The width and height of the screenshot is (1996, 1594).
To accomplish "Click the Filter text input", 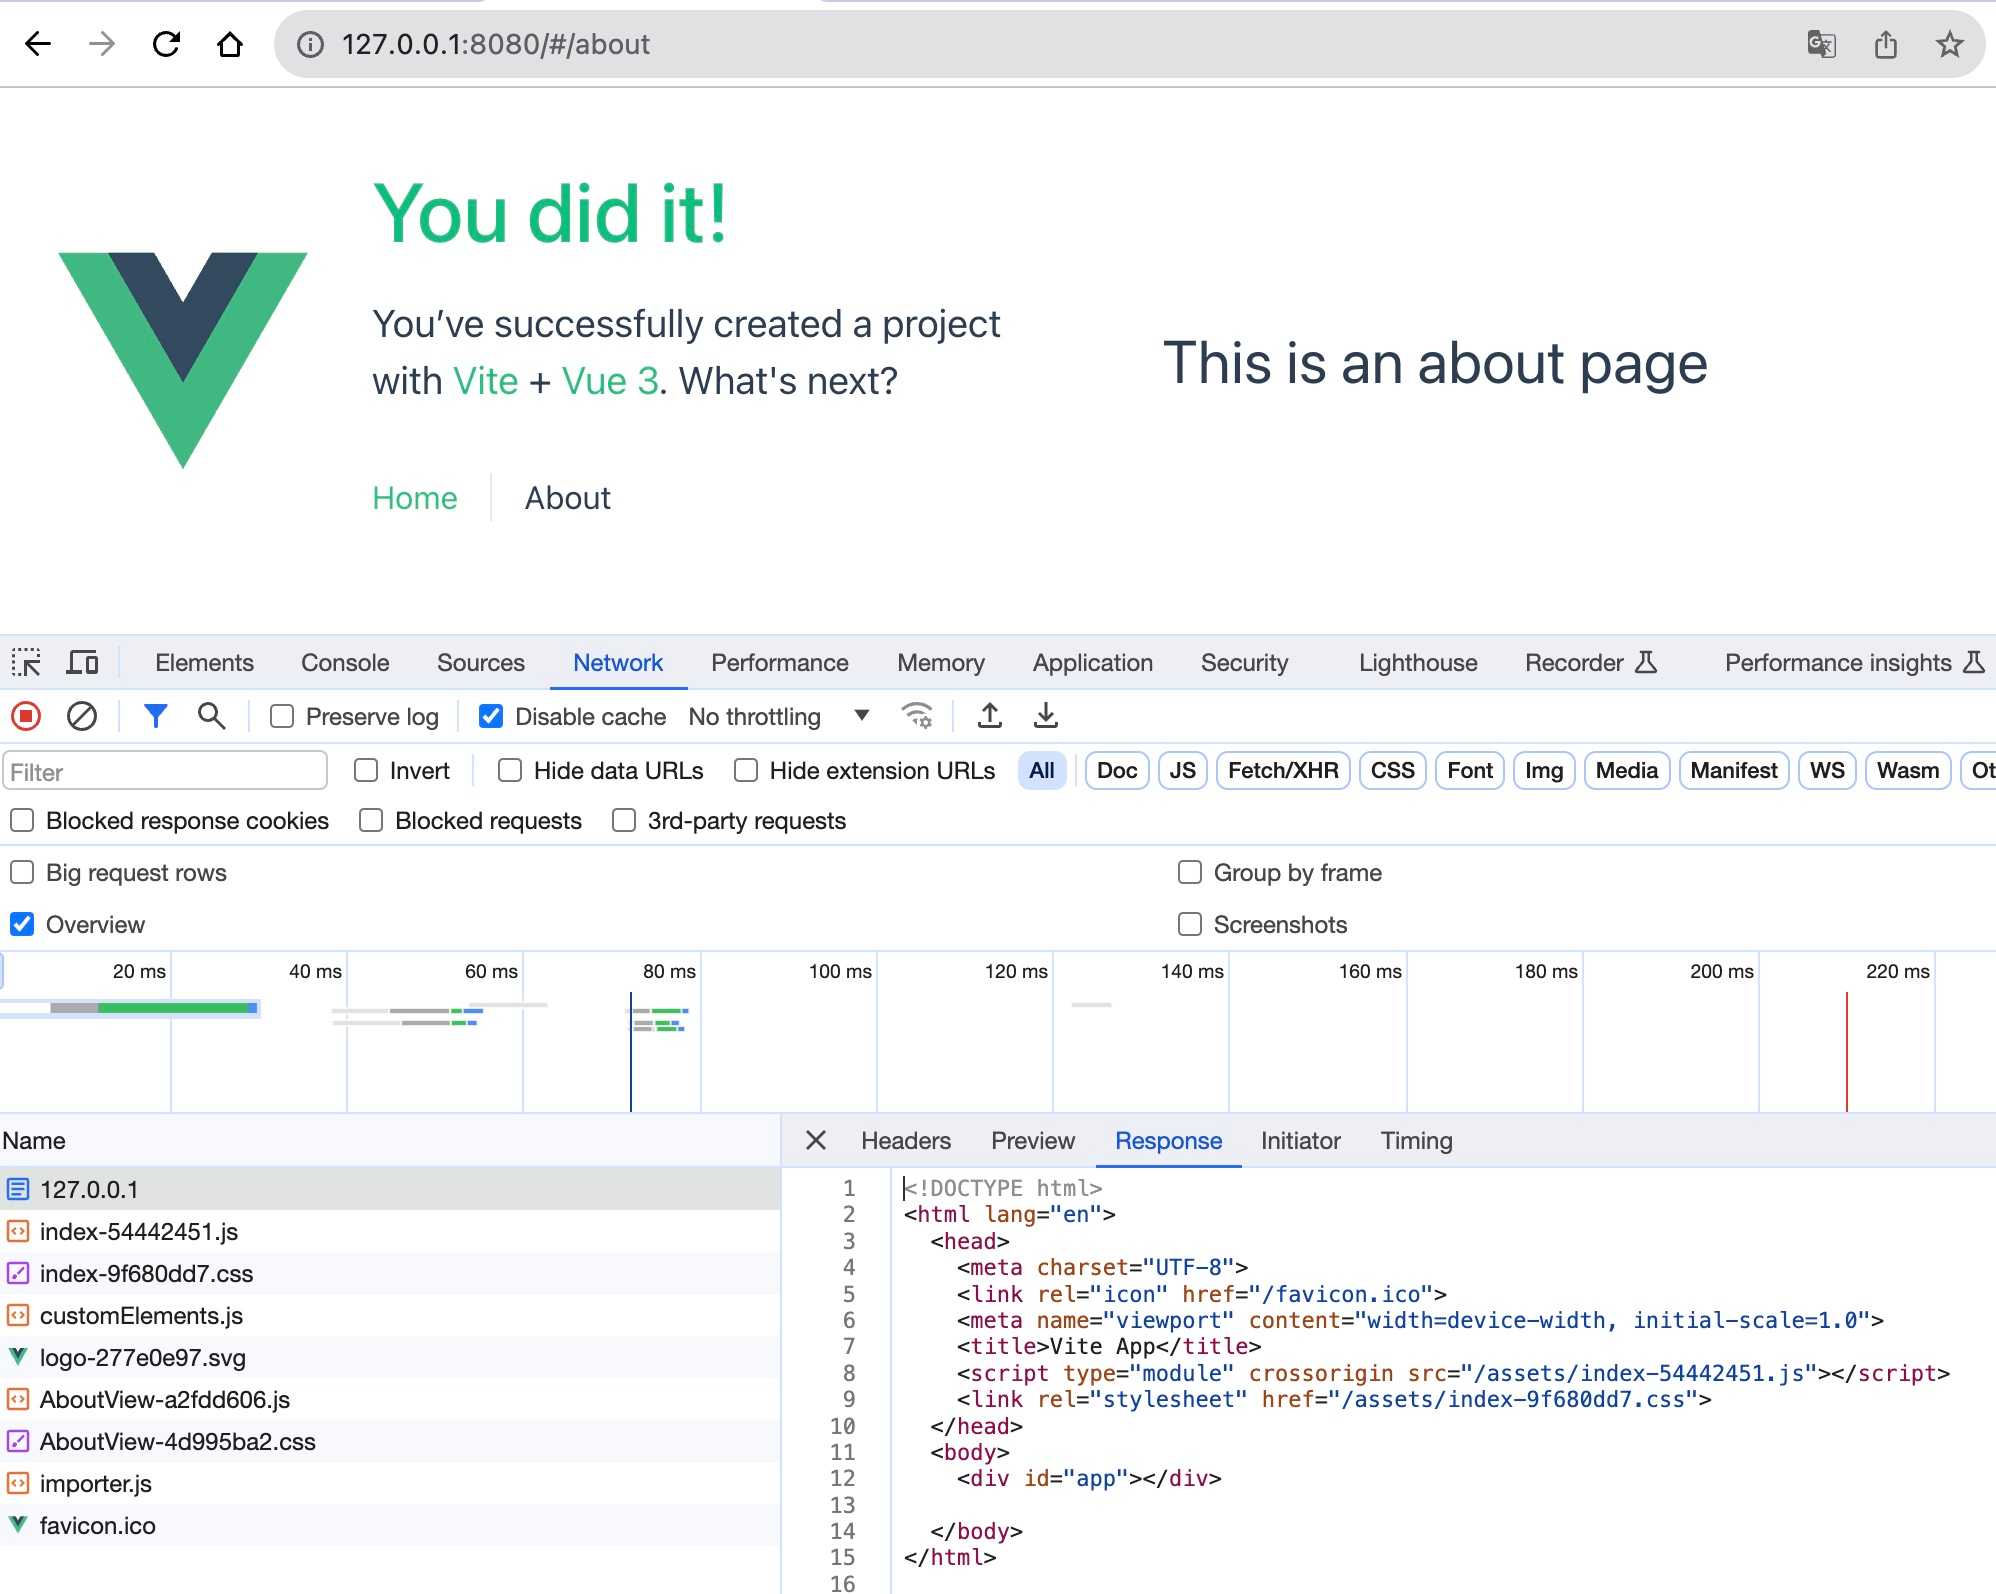I will [x=165, y=771].
